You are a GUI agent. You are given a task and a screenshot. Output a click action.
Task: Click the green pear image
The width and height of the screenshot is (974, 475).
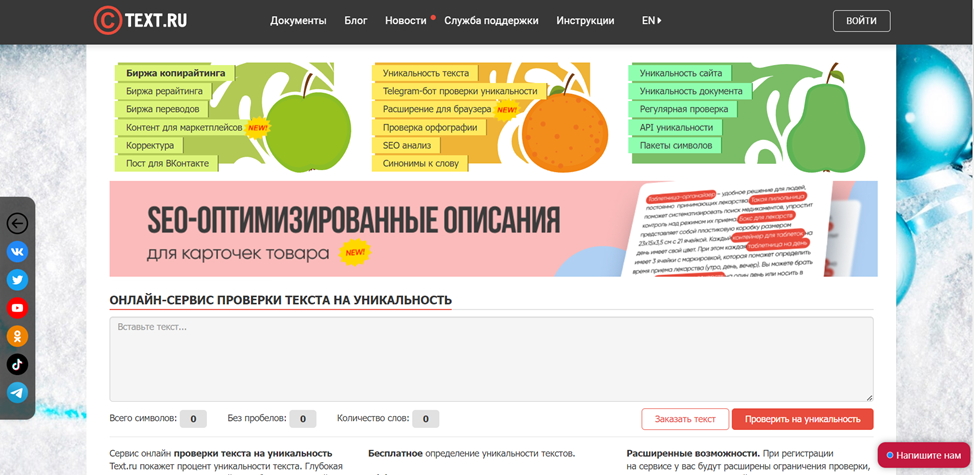tap(826, 118)
